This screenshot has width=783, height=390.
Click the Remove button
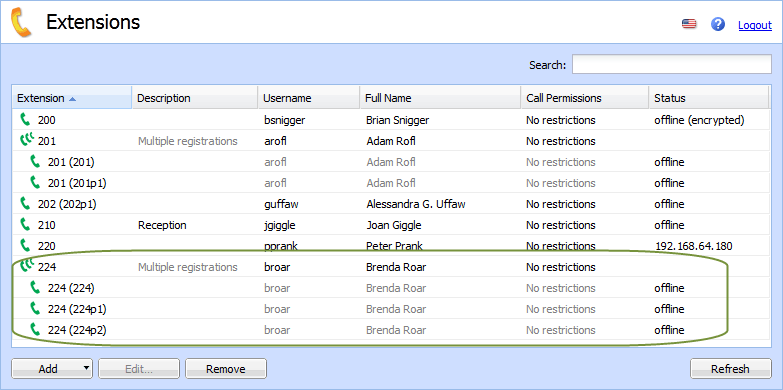[x=226, y=369]
